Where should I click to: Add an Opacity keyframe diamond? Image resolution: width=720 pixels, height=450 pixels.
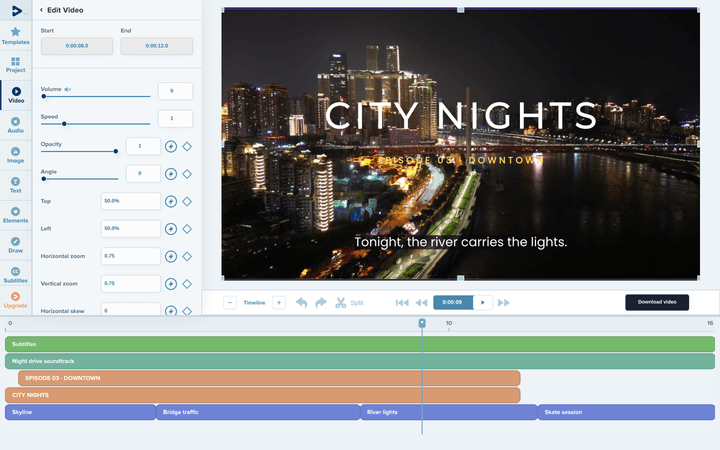(187, 146)
